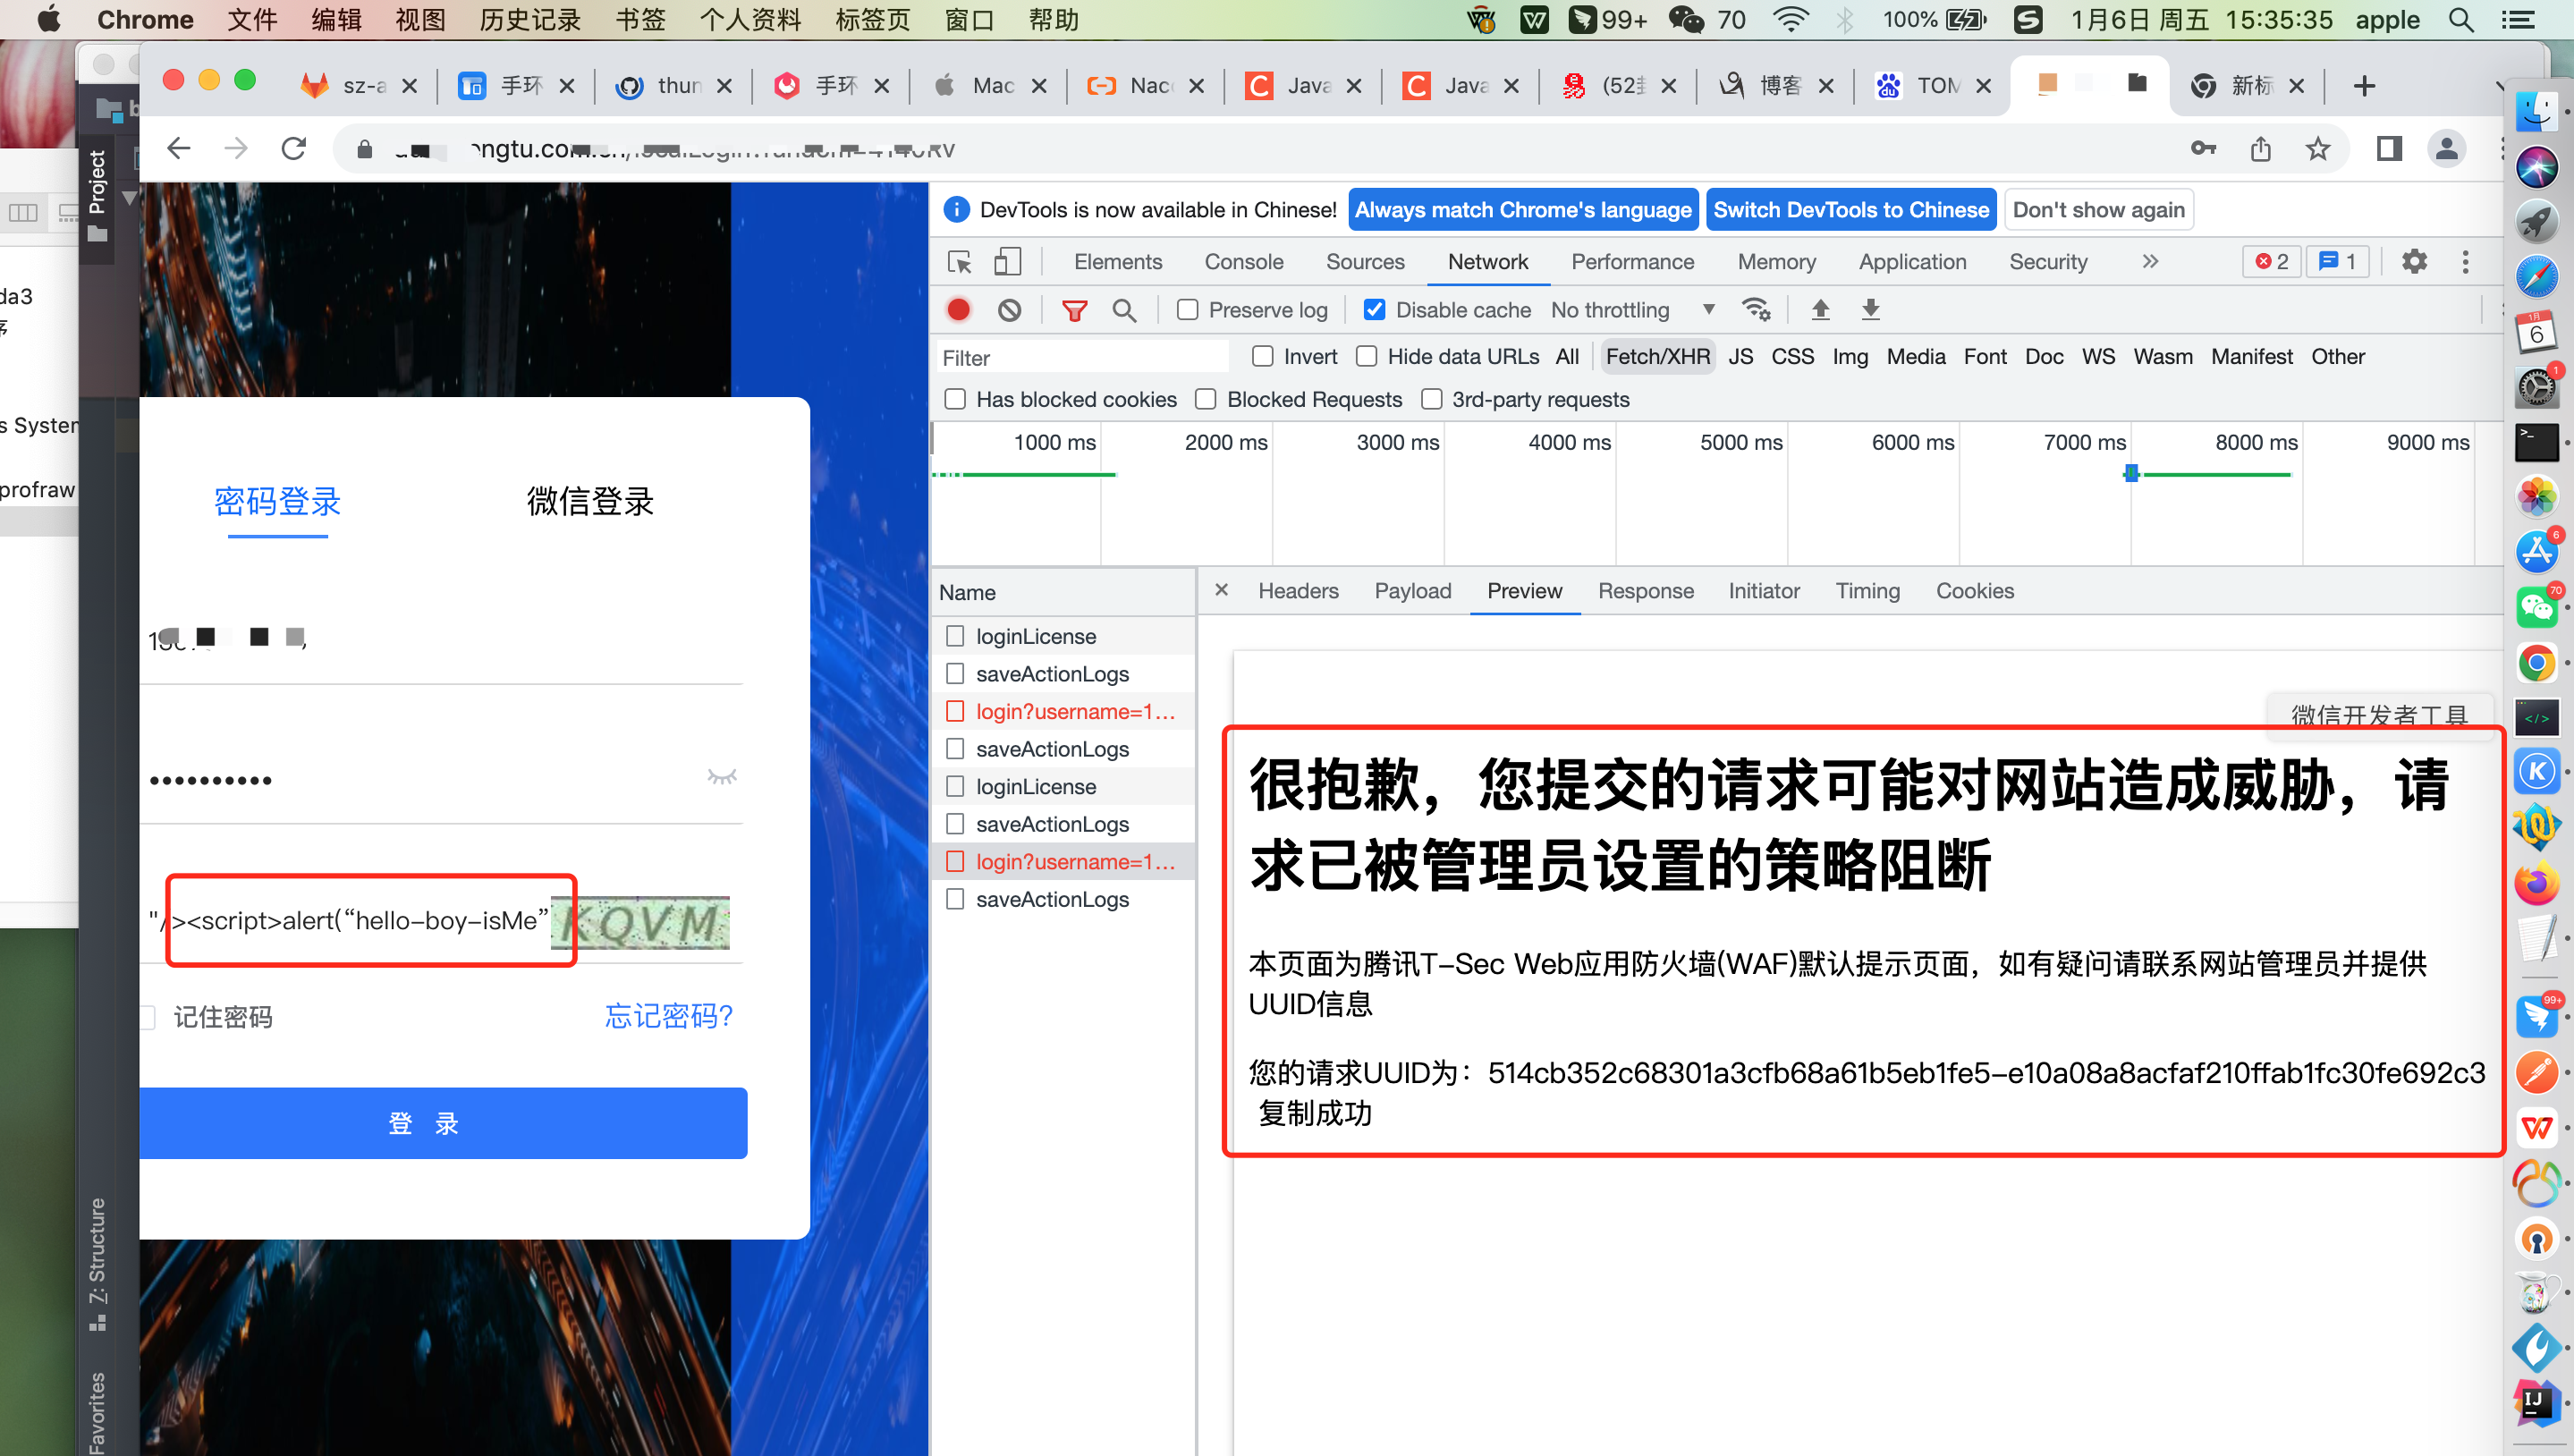Screen dimensions: 2574x1456
Task: Select the Preview response tab
Action: [x=1522, y=590]
